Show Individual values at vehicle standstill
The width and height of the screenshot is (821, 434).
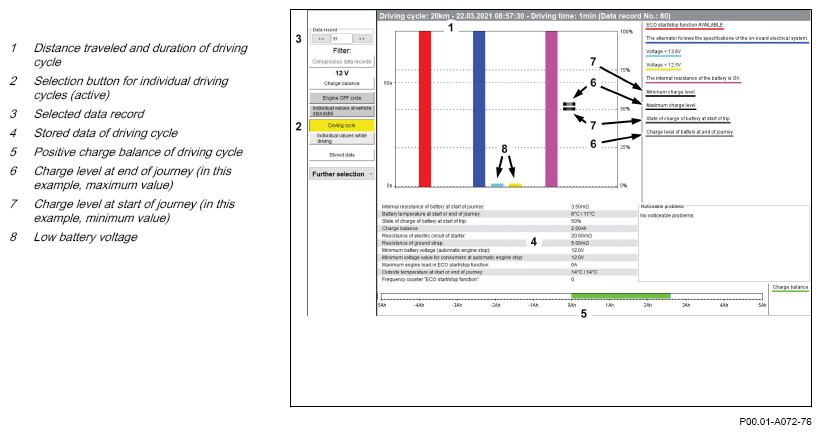click(341, 110)
